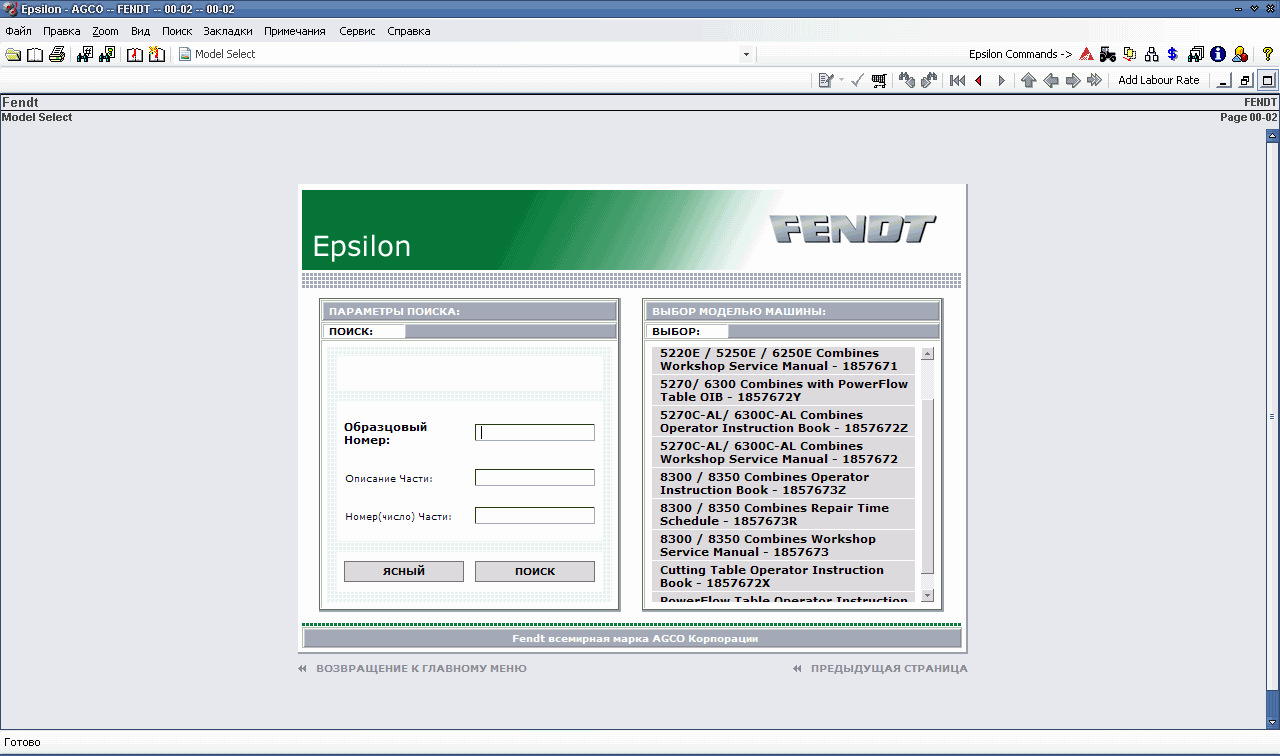
Task: Click the ПОИСК search button
Action: coord(534,571)
